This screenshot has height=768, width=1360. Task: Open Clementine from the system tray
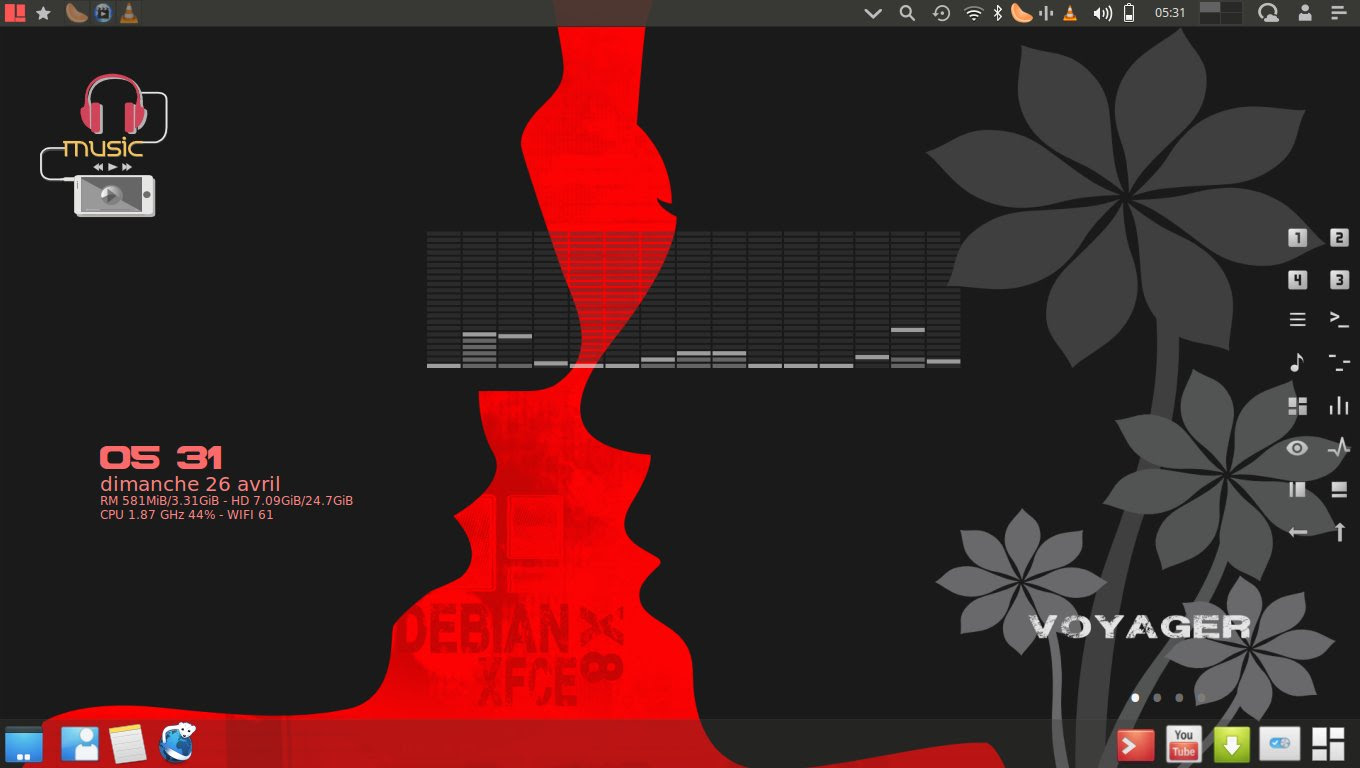click(x=1021, y=13)
